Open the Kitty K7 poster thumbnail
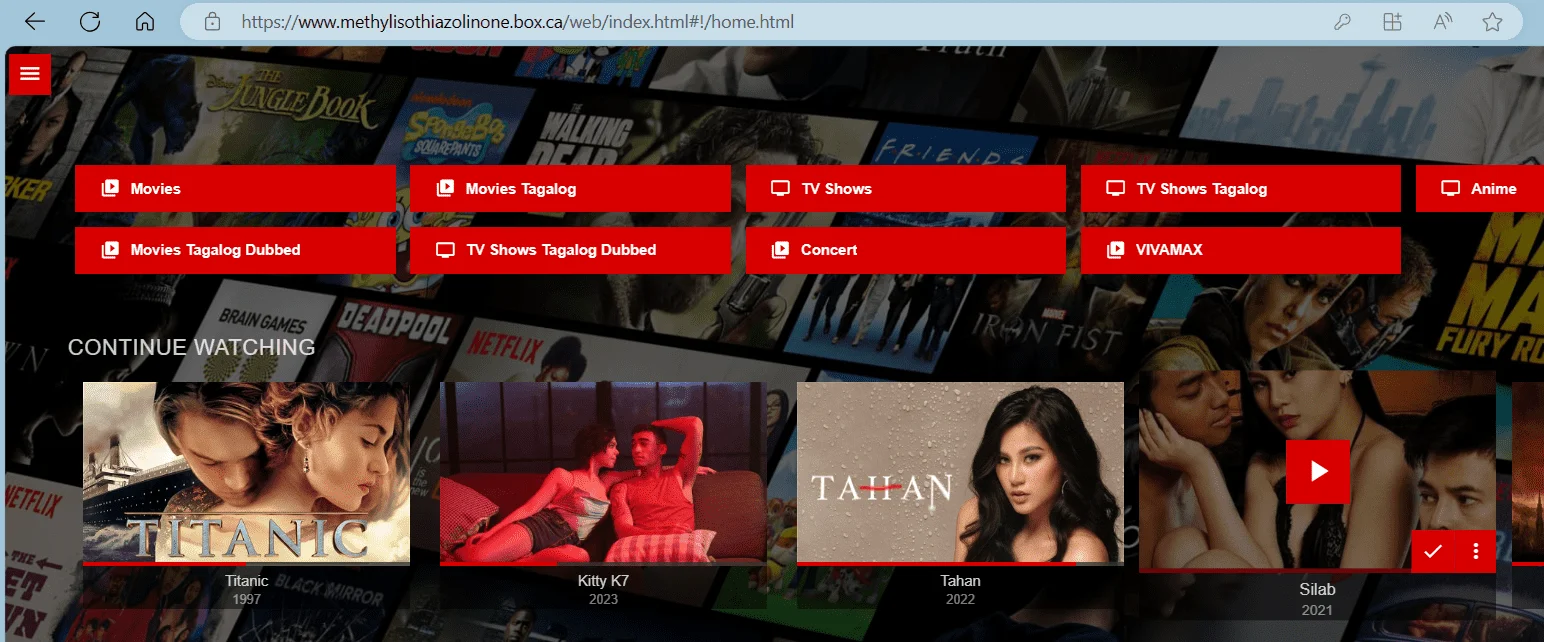The image size is (1544, 642). pyautogui.click(x=603, y=472)
